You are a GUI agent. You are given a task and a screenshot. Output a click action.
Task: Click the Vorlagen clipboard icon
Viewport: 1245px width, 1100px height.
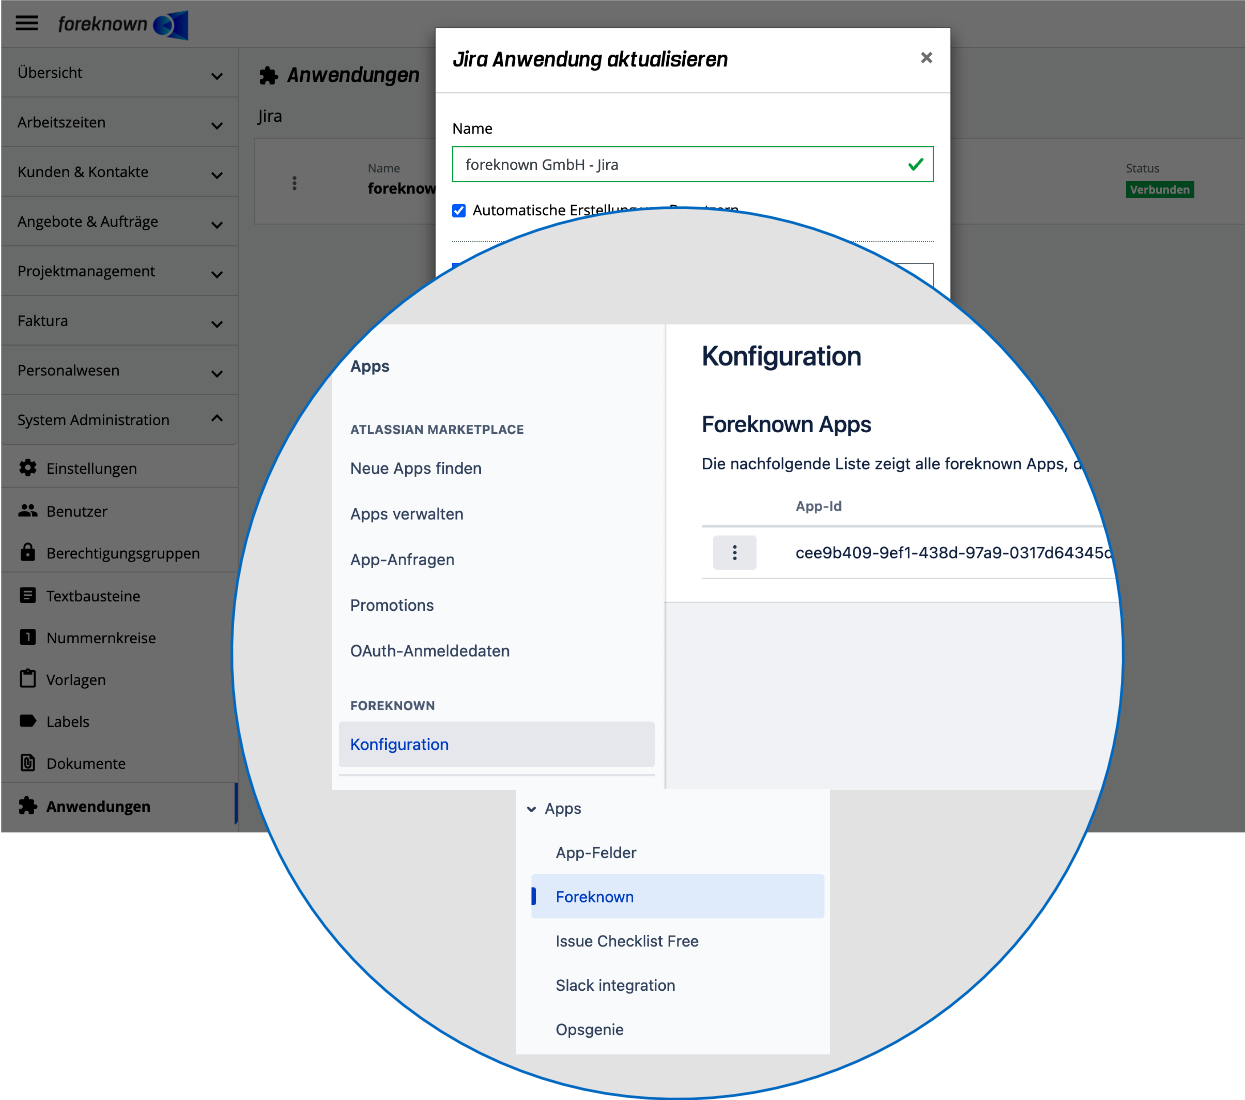pyautogui.click(x=28, y=679)
